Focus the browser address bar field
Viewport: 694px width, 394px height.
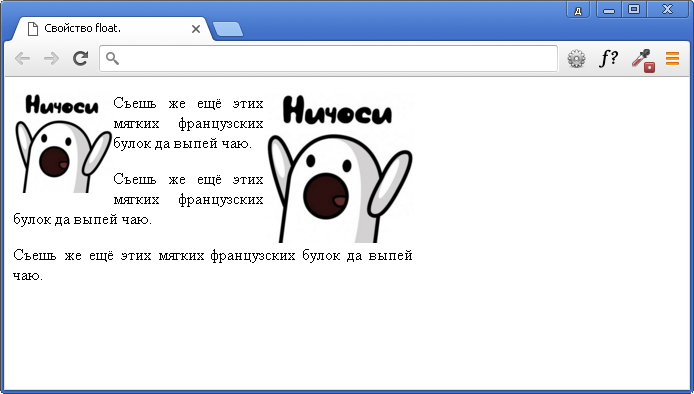[328, 58]
